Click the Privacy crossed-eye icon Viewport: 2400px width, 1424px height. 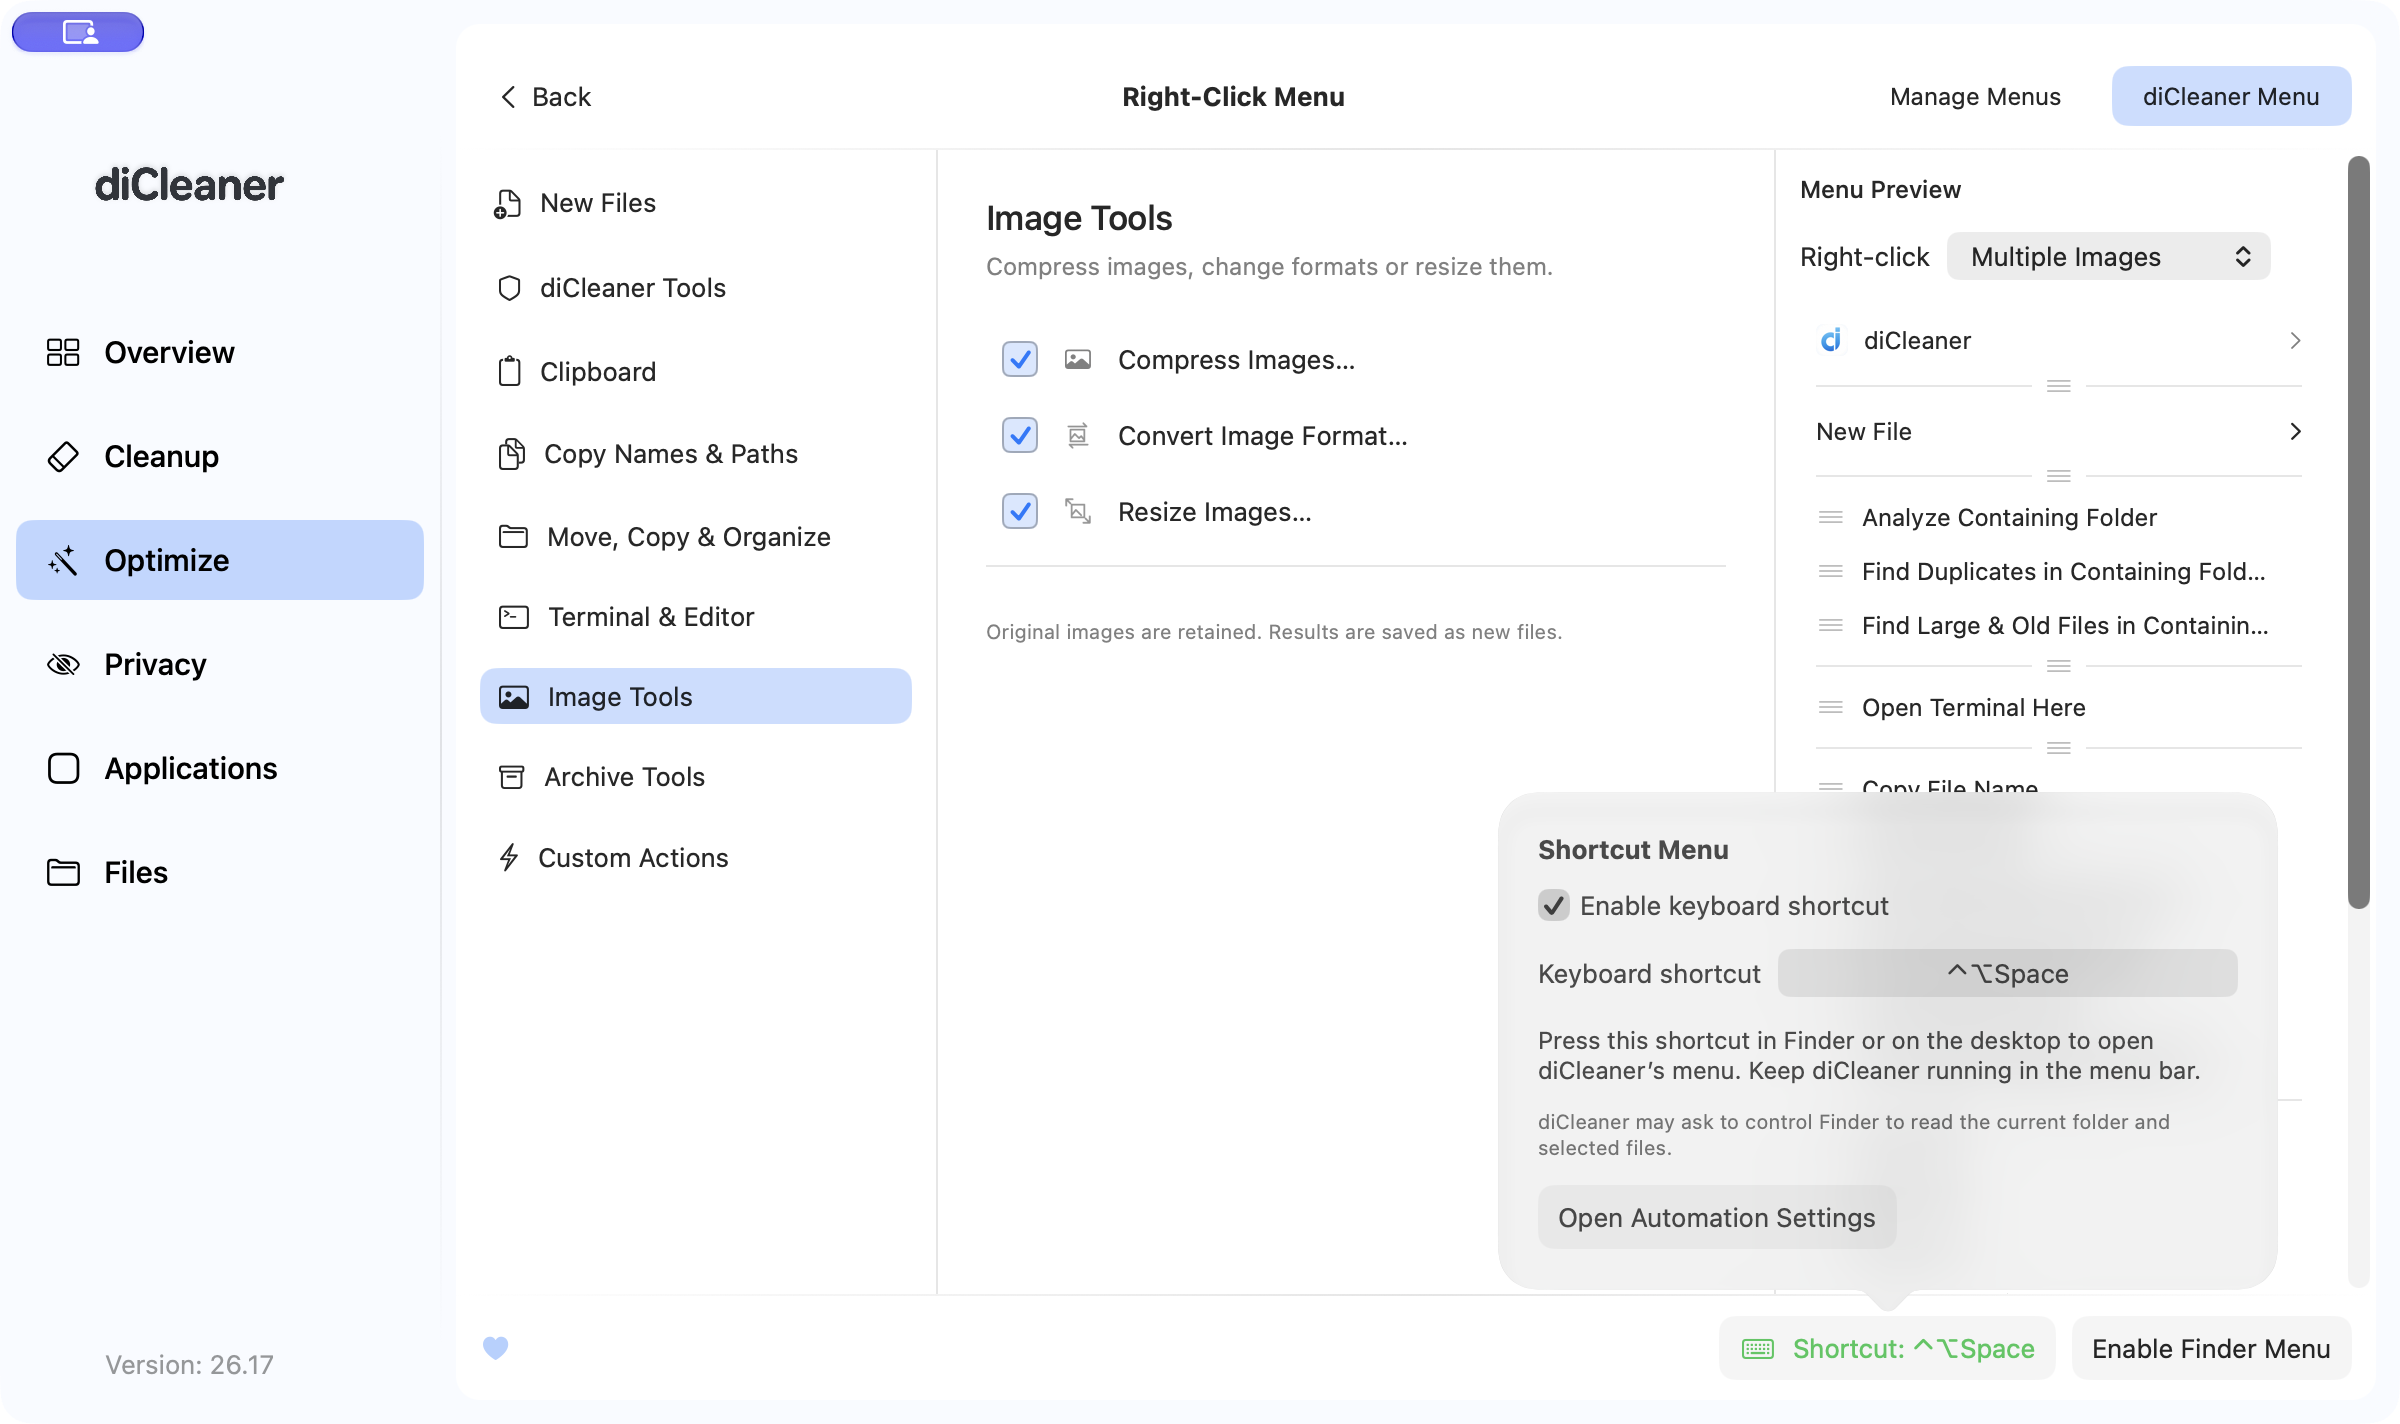click(x=63, y=664)
